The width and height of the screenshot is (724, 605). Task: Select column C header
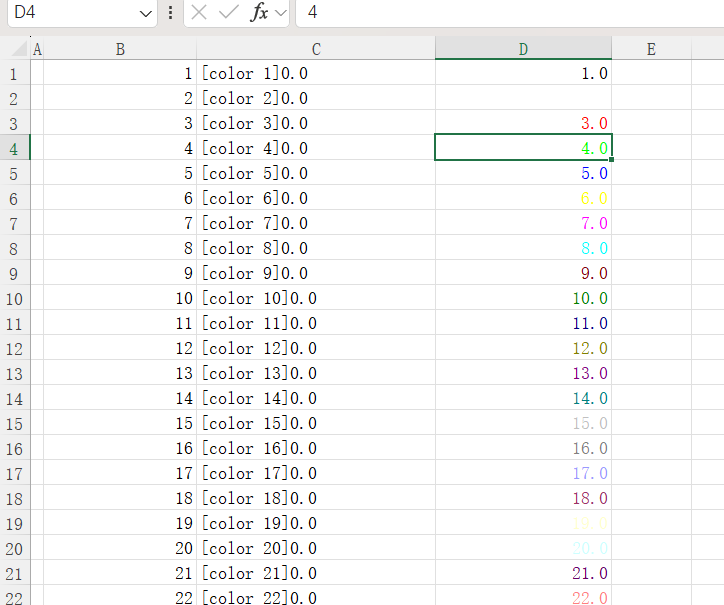point(316,49)
